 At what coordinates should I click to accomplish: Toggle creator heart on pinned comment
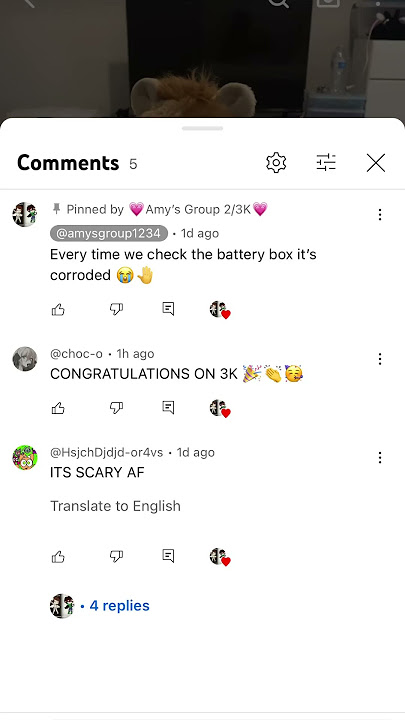[220, 310]
